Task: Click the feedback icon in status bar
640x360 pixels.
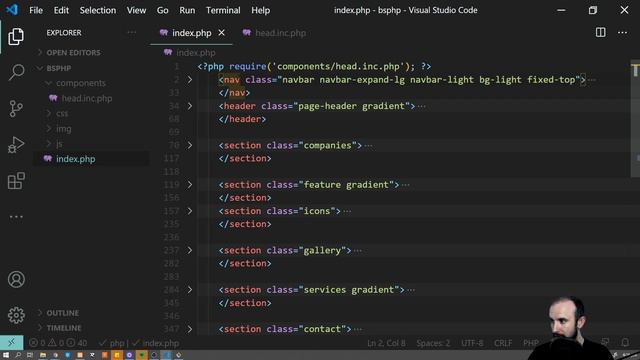Action: 605,342
